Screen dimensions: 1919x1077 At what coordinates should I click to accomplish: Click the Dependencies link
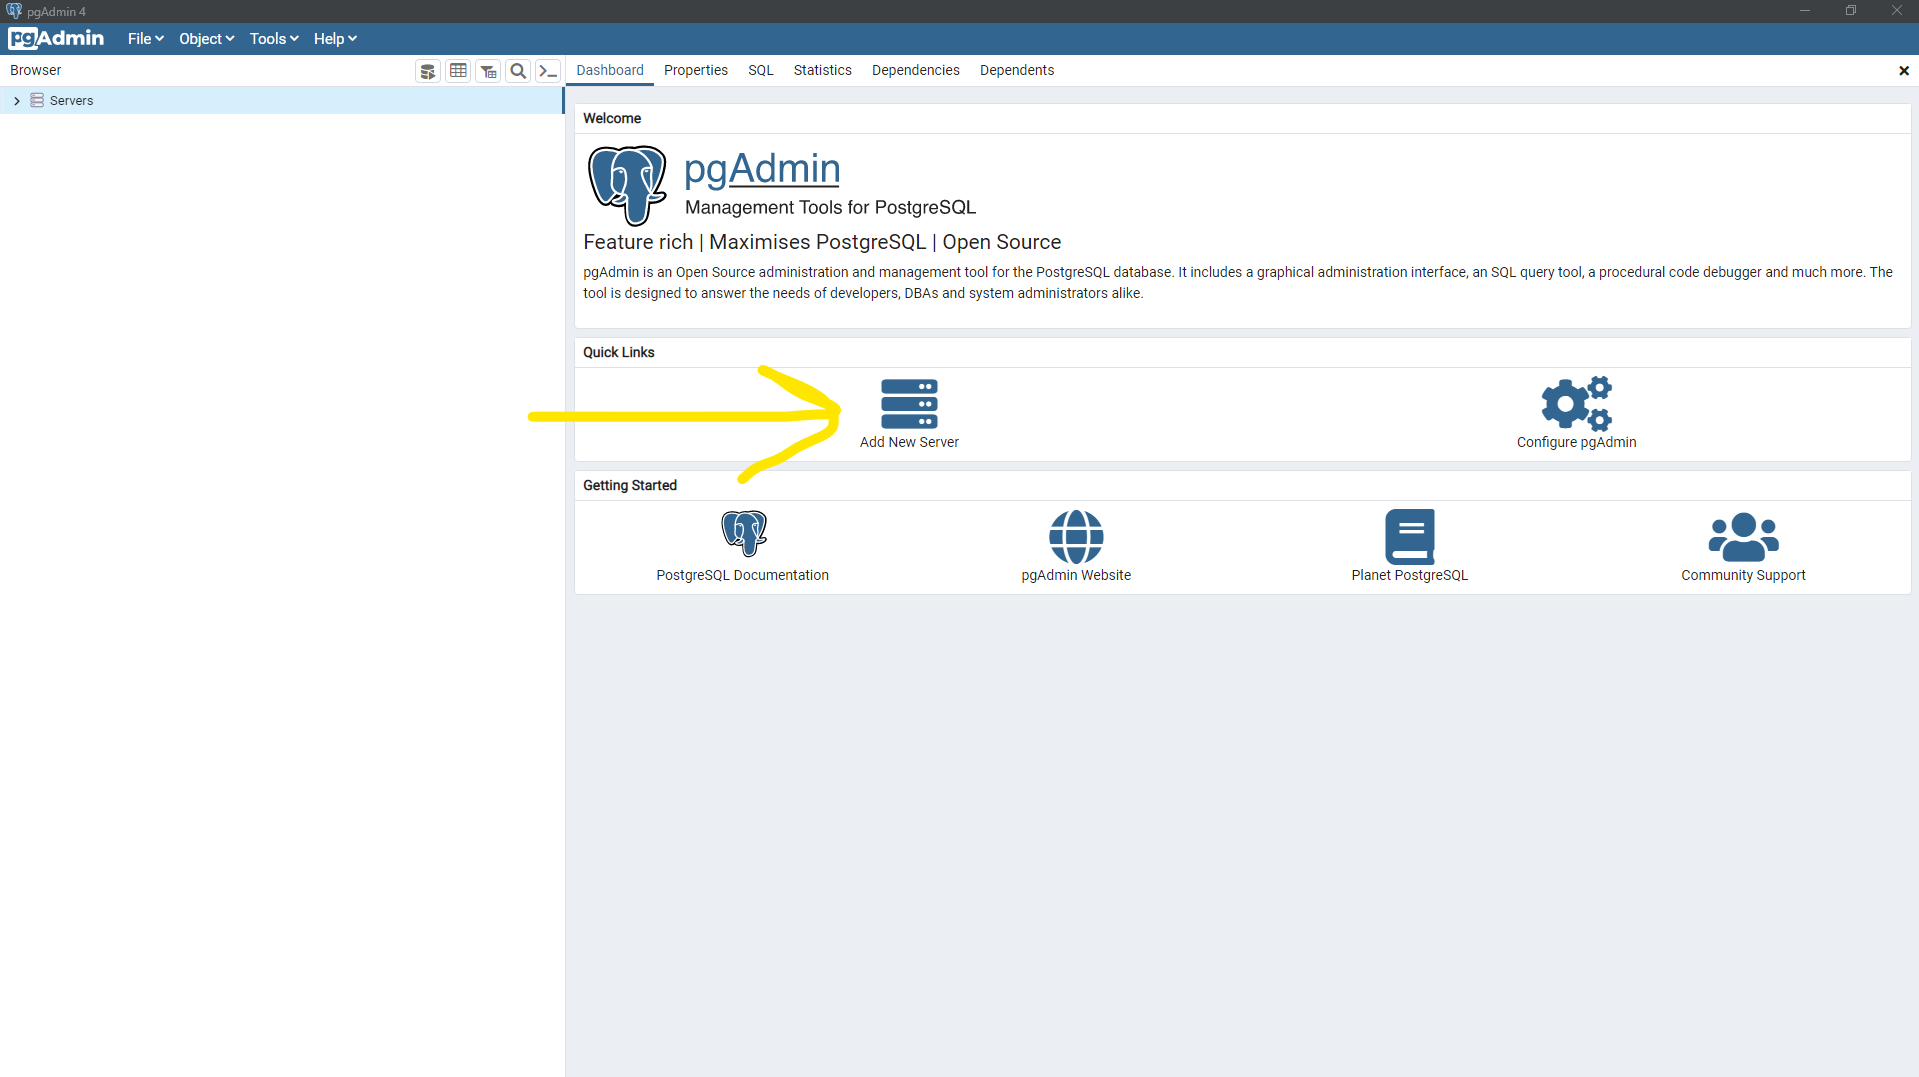915,70
